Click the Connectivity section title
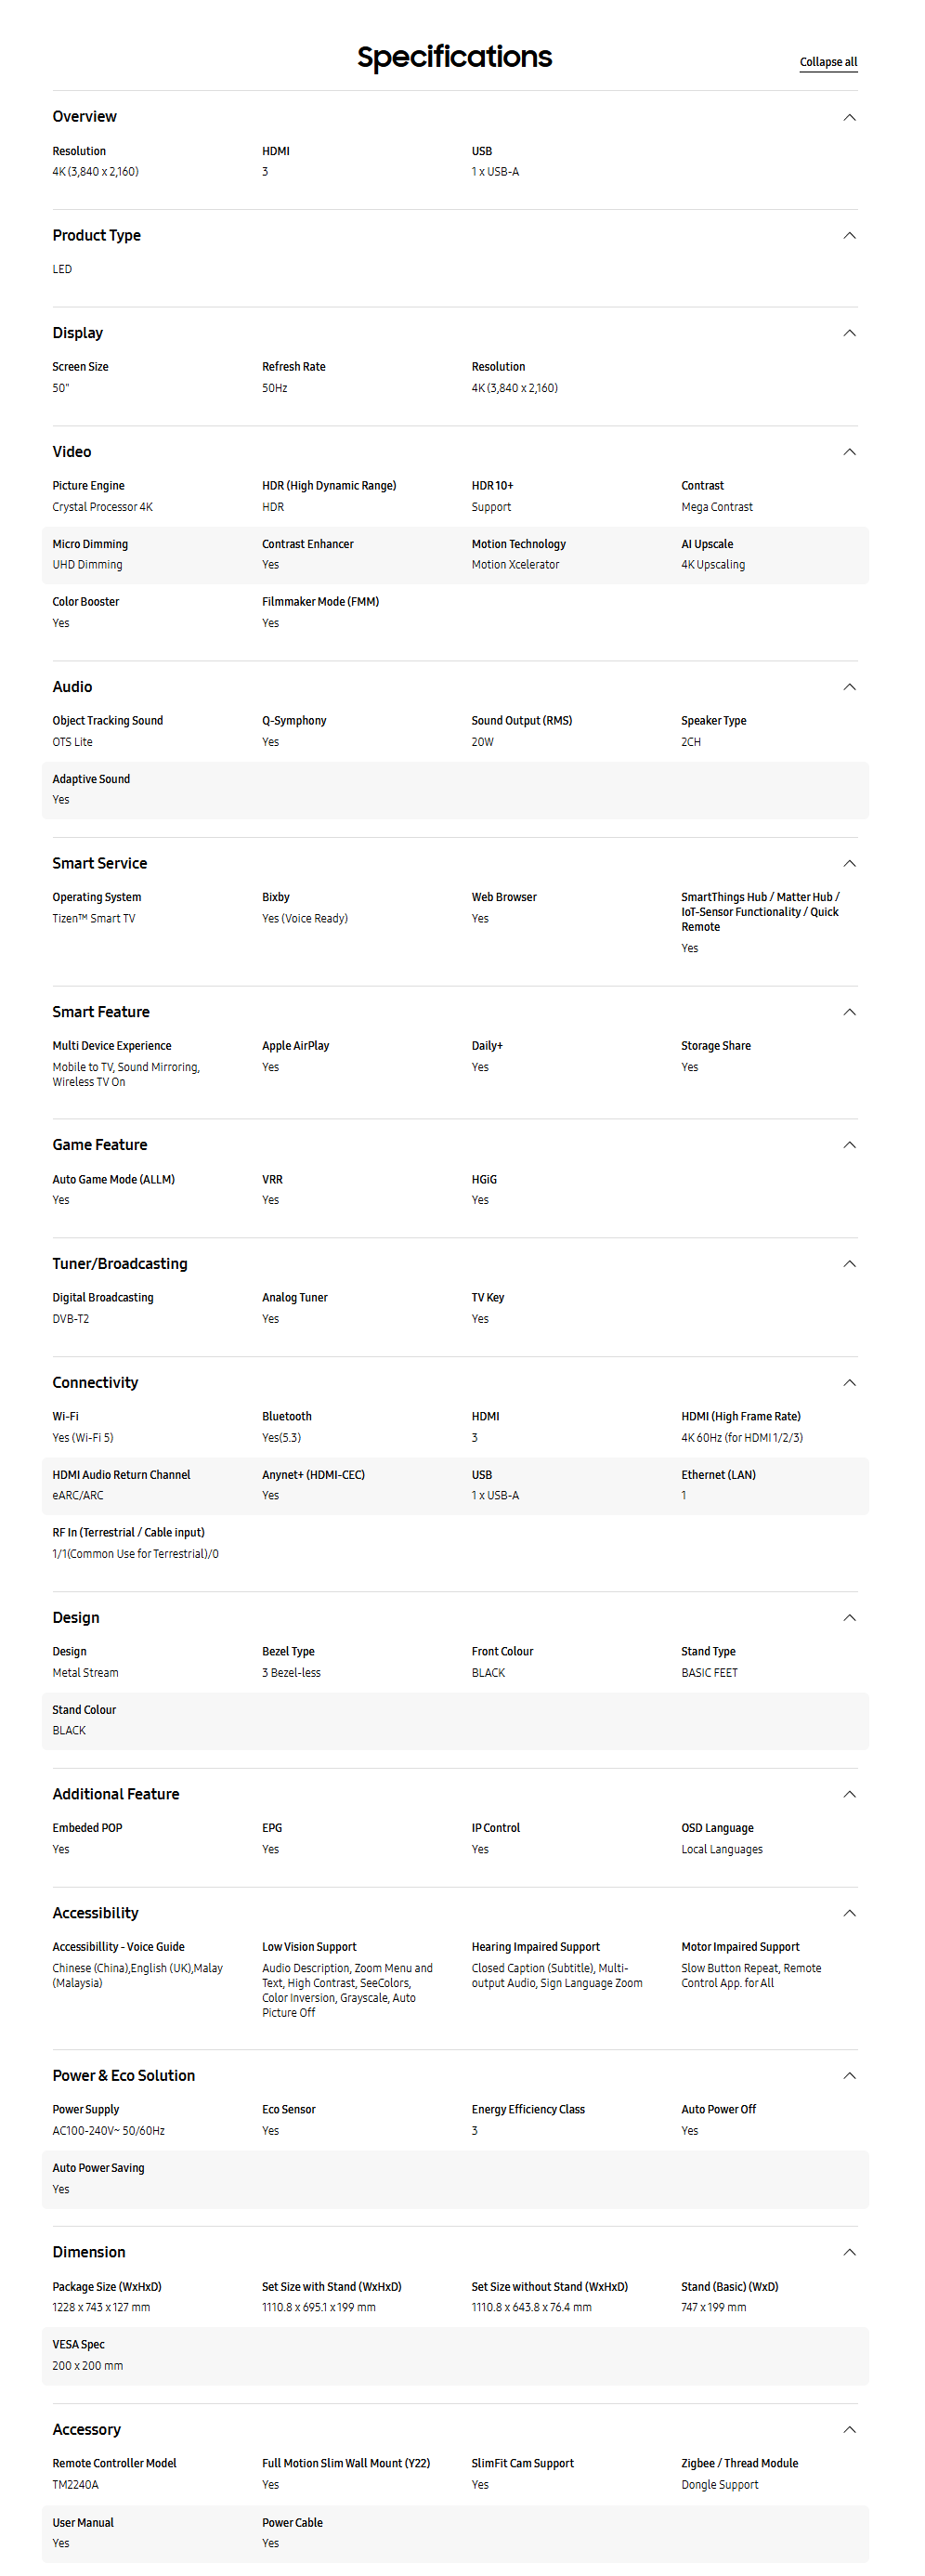The image size is (925, 2576). tap(95, 1383)
